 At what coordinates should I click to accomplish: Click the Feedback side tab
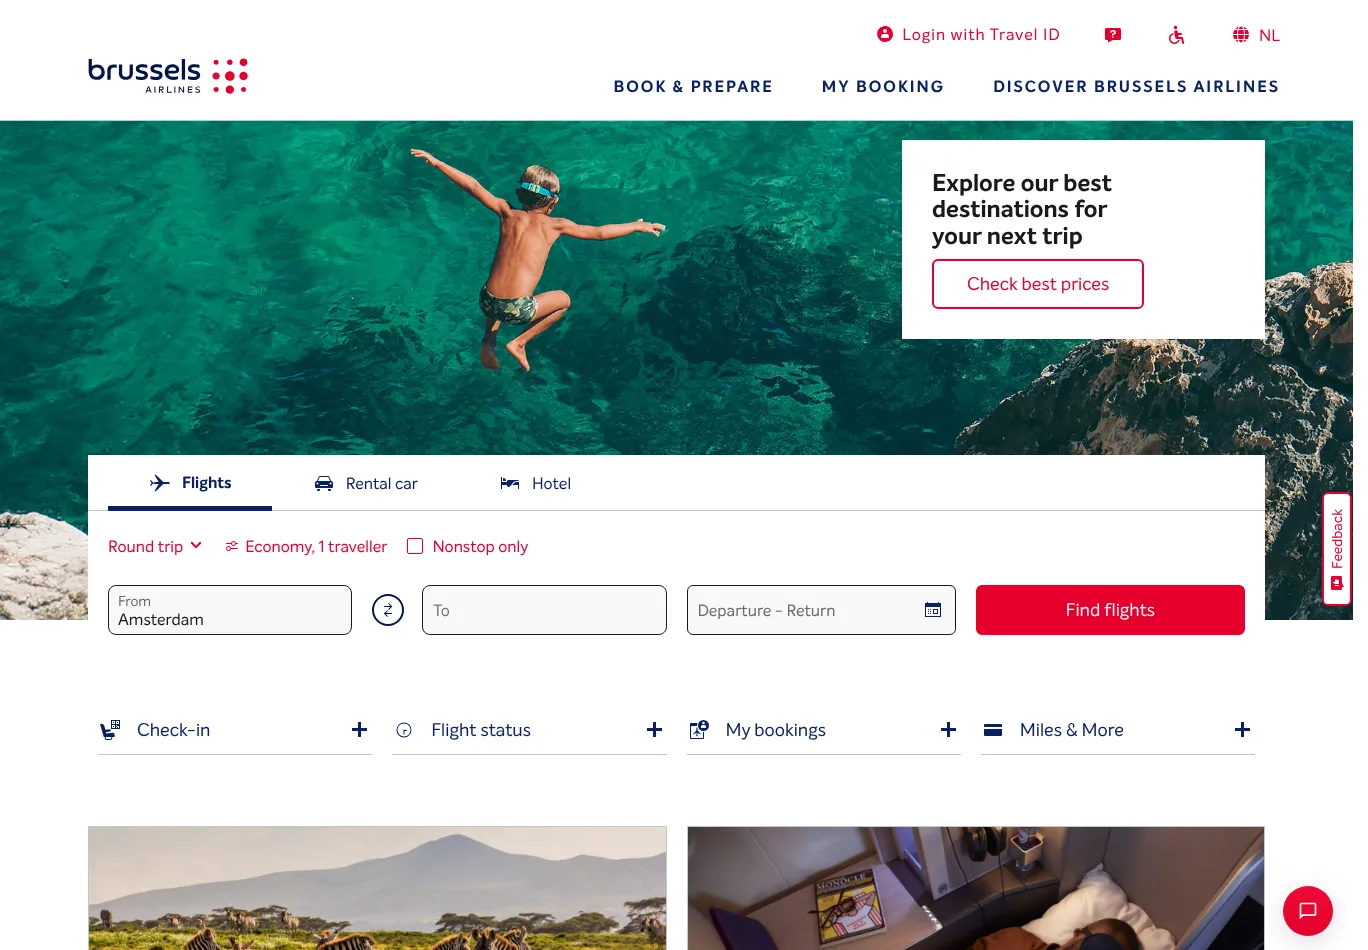pos(1337,549)
